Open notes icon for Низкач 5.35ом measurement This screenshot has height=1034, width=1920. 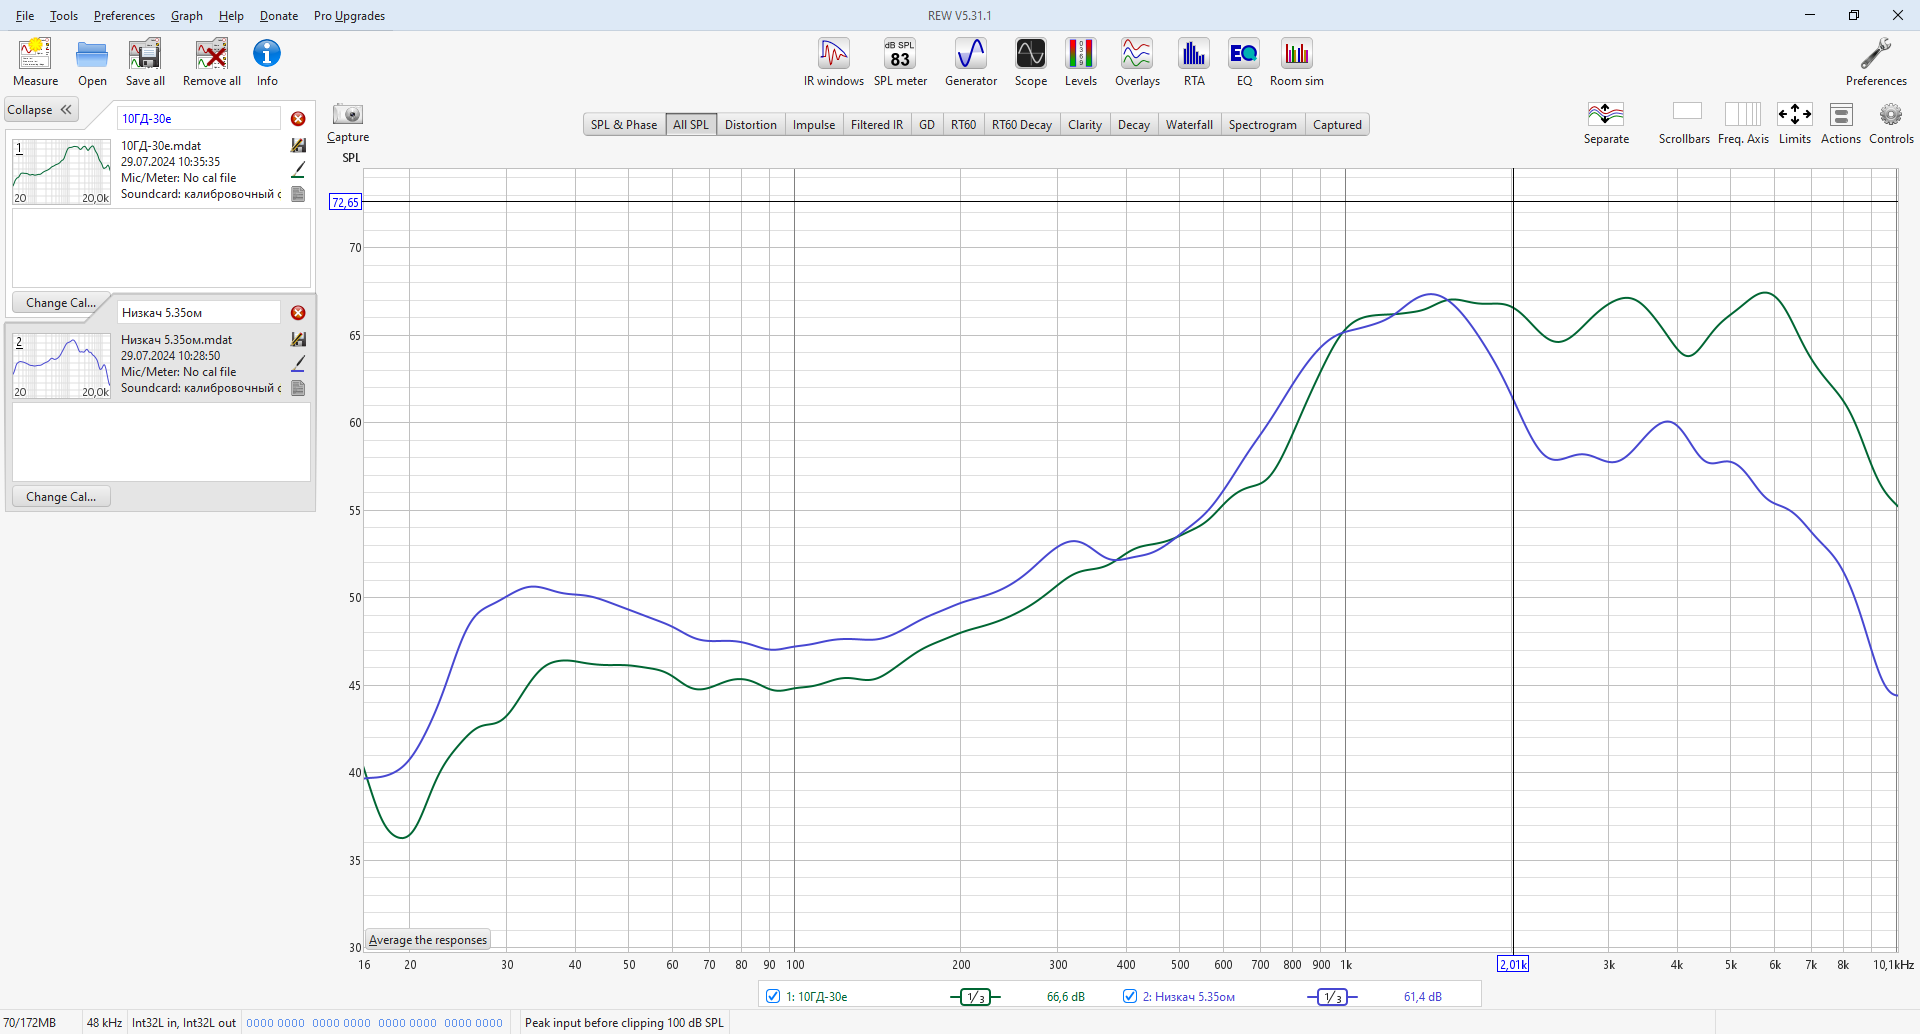tap(298, 388)
